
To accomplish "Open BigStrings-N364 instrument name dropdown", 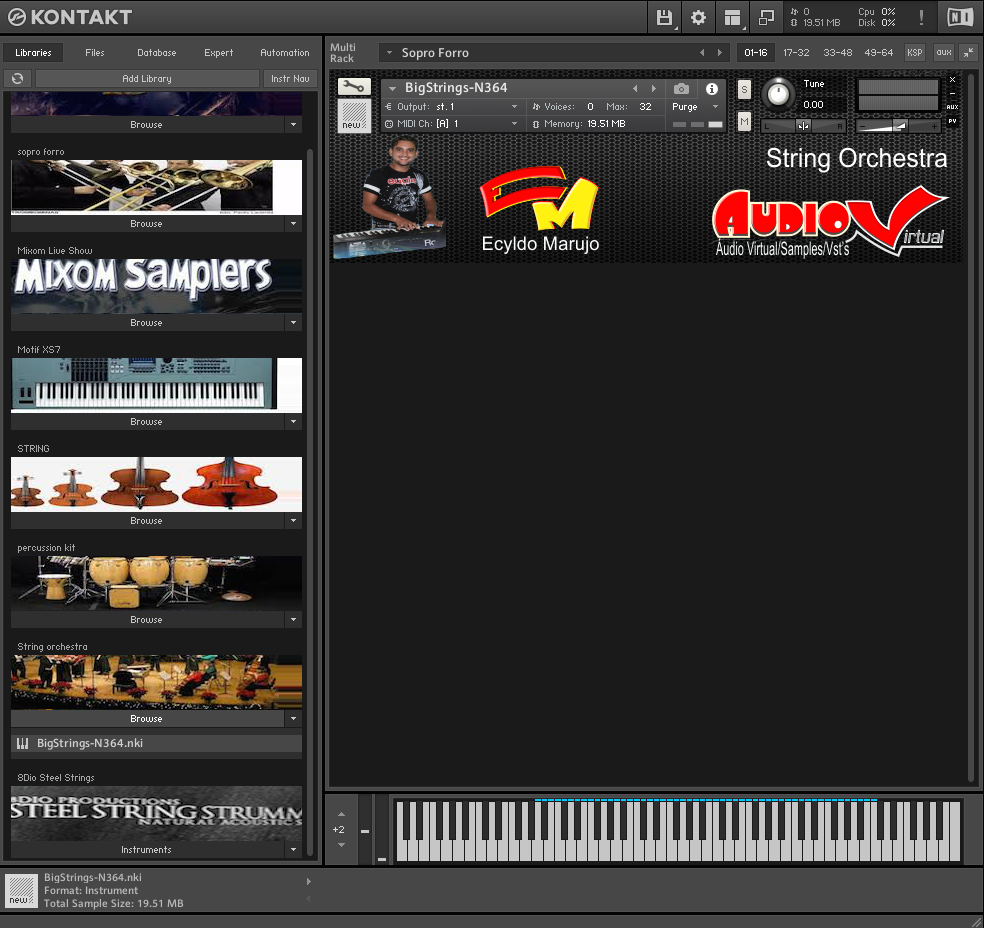I will click(392, 88).
